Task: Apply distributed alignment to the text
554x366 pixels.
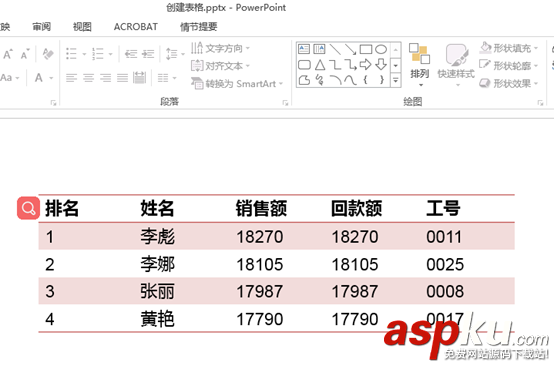Action: (139, 78)
